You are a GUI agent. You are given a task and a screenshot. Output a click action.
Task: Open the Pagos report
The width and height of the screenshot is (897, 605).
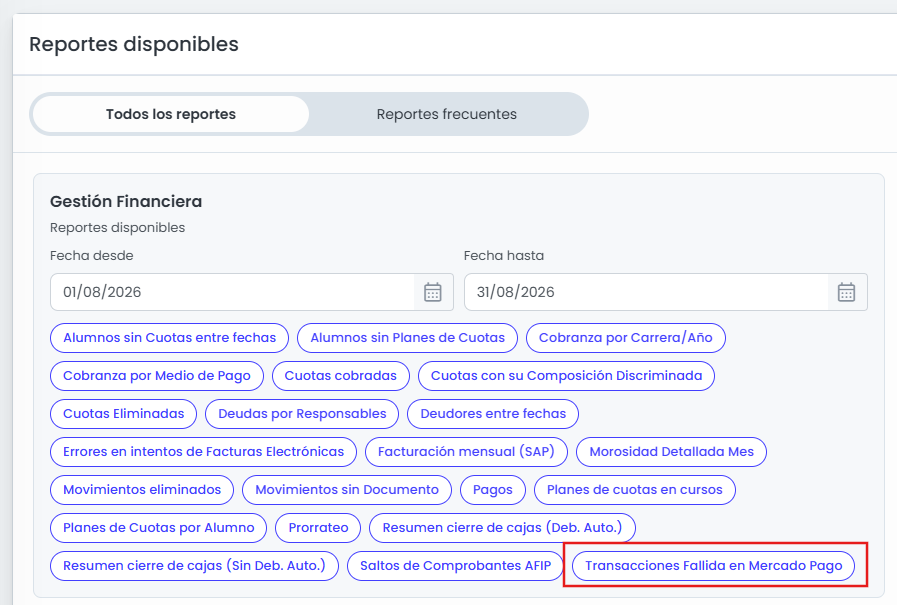point(493,490)
